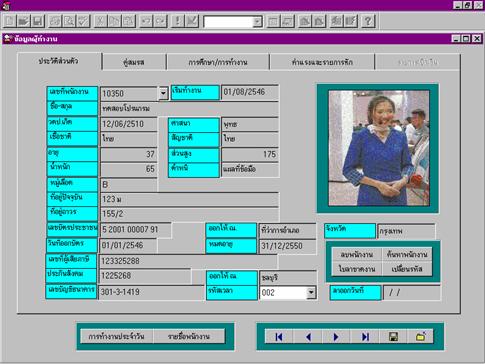Click the Report designer toolbar icon

point(319,21)
